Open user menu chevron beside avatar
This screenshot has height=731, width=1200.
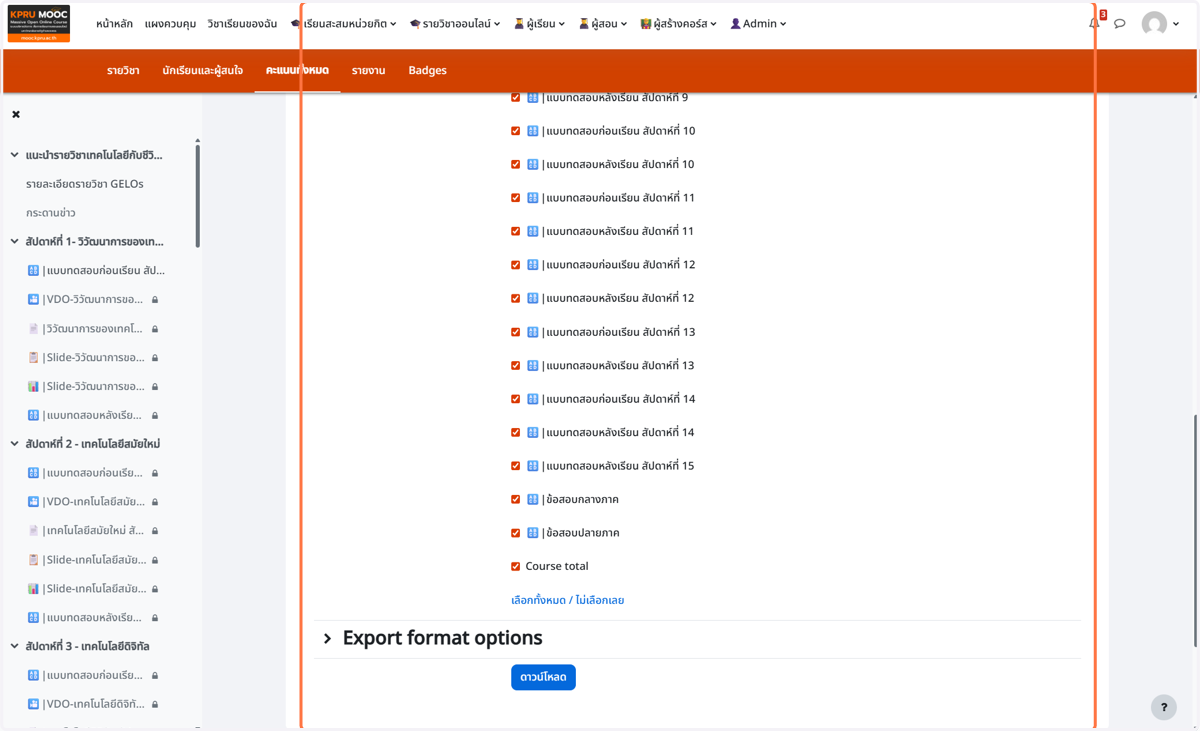coord(1176,24)
